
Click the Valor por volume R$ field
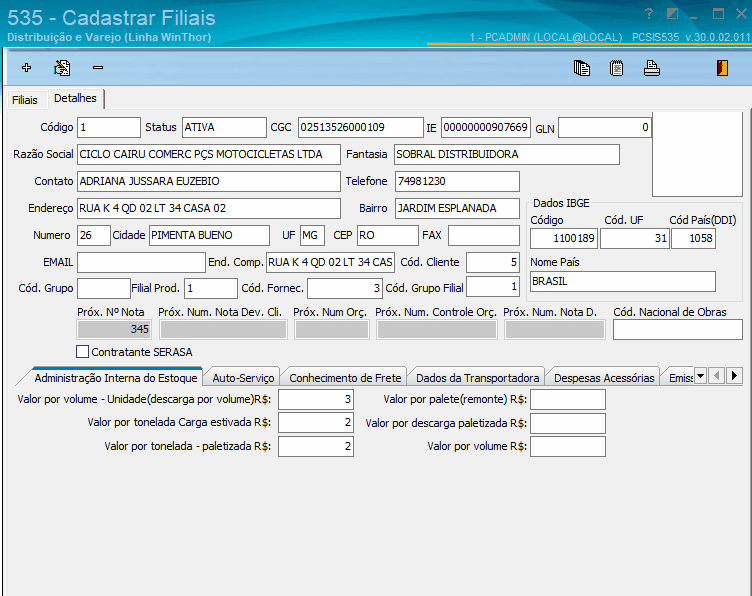tap(568, 446)
